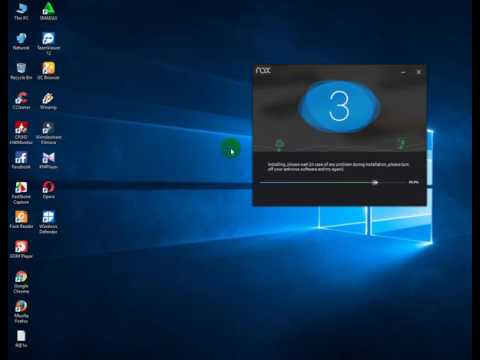Open the Facebook desktop shortcut
This screenshot has height=360, width=480.
point(21,160)
